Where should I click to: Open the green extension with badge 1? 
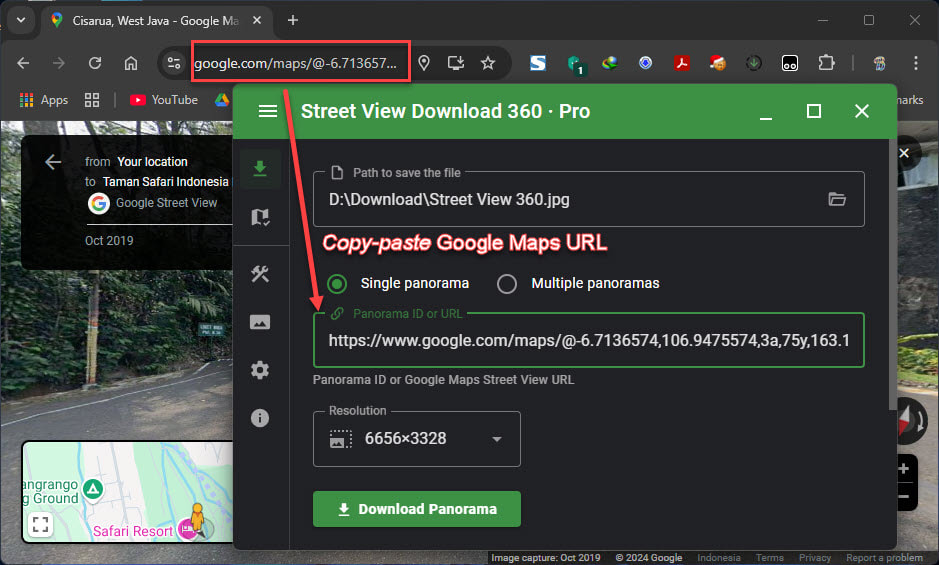(x=575, y=64)
